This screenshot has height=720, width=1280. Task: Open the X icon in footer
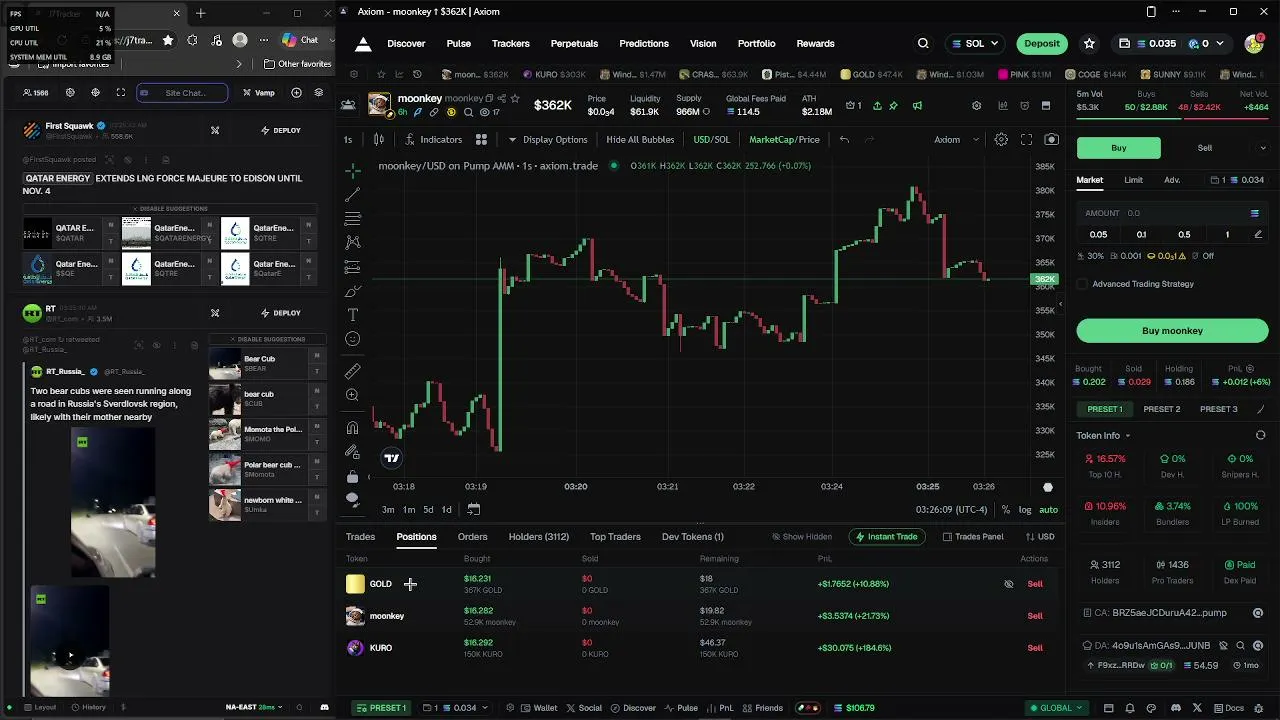[1197, 708]
